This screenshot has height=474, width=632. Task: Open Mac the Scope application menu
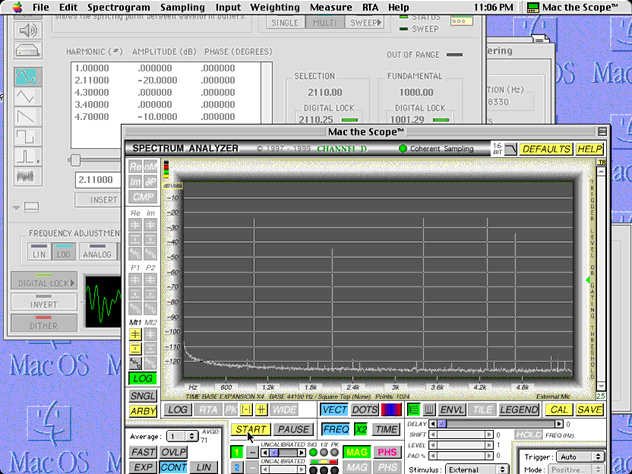[x=573, y=7]
